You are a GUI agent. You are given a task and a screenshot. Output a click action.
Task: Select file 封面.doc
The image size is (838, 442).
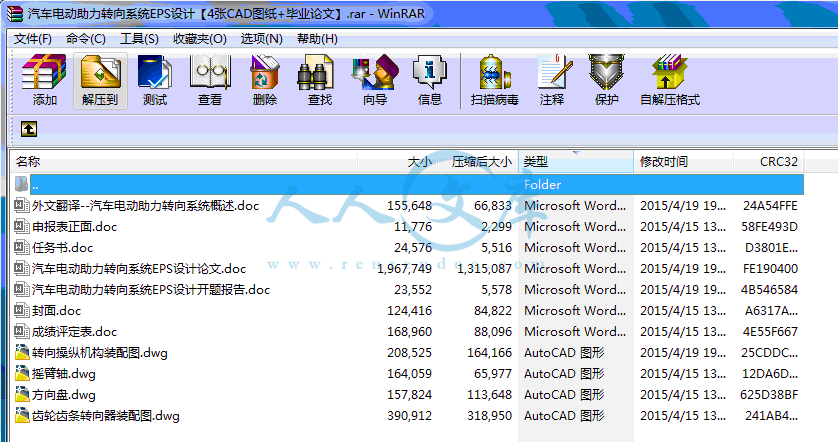coord(57,311)
